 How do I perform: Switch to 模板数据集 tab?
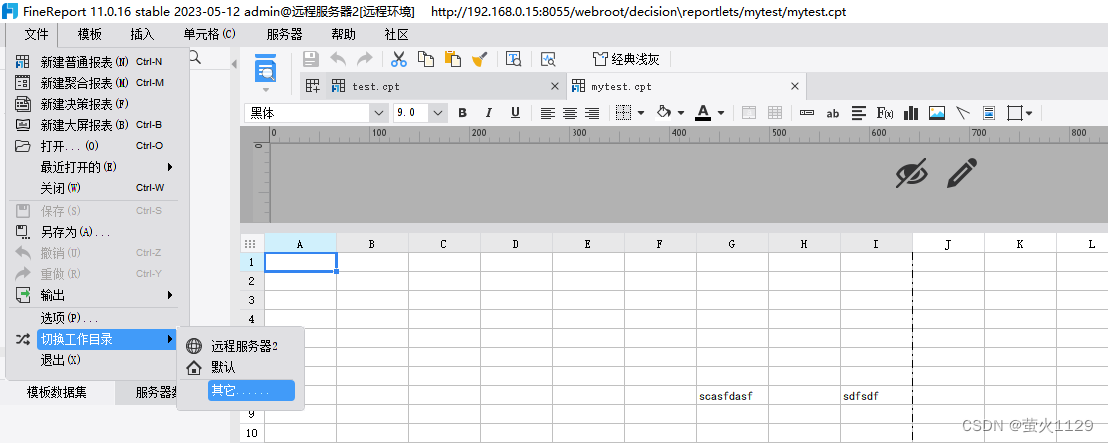(x=57, y=392)
